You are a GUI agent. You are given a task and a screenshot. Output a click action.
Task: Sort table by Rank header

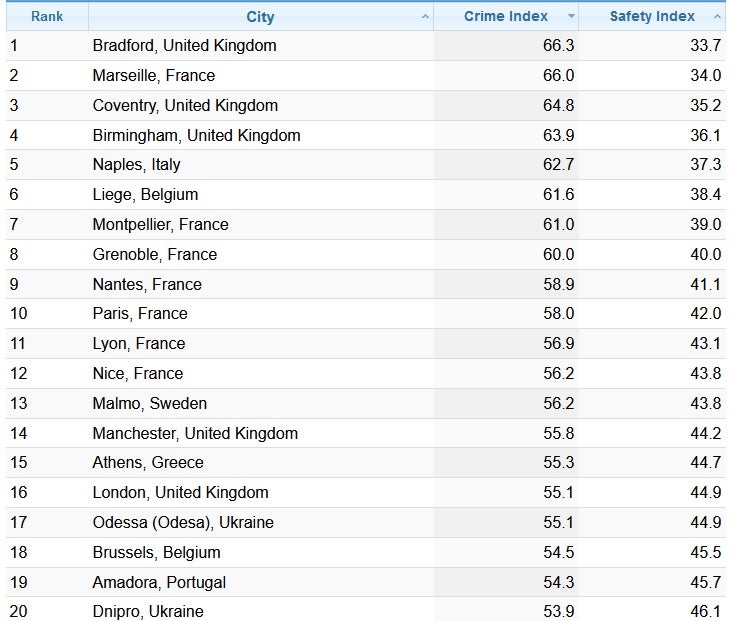click(x=47, y=17)
